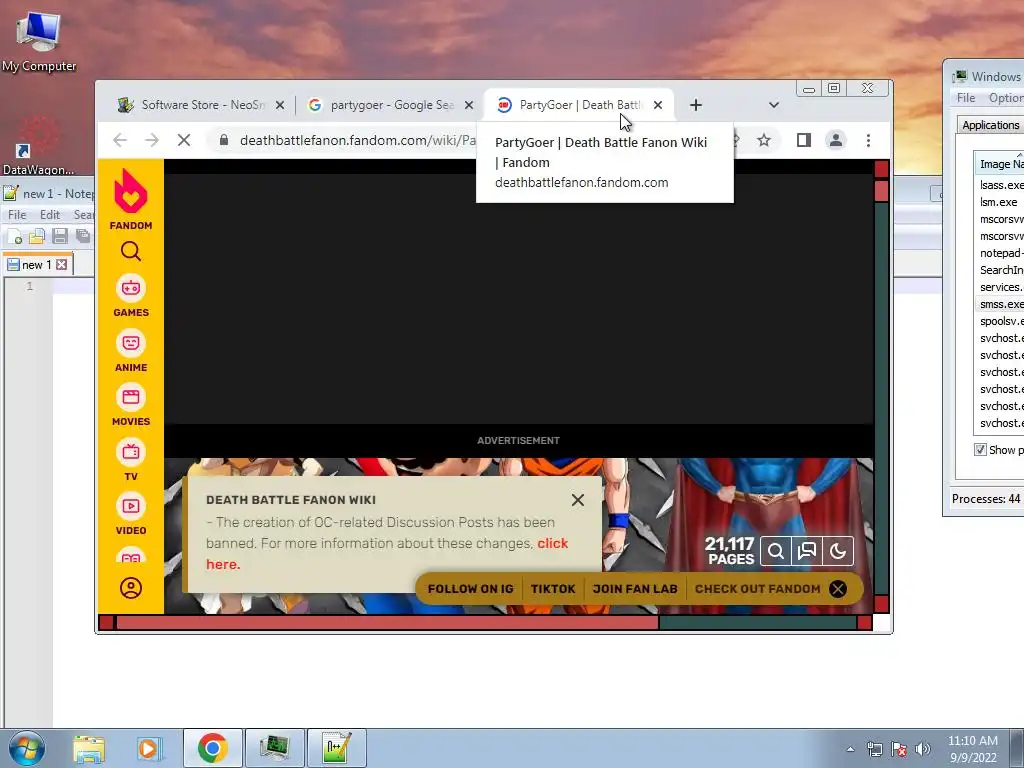
Task: Open the TV category
Action: pyautogui.click(x=131, y=460)
